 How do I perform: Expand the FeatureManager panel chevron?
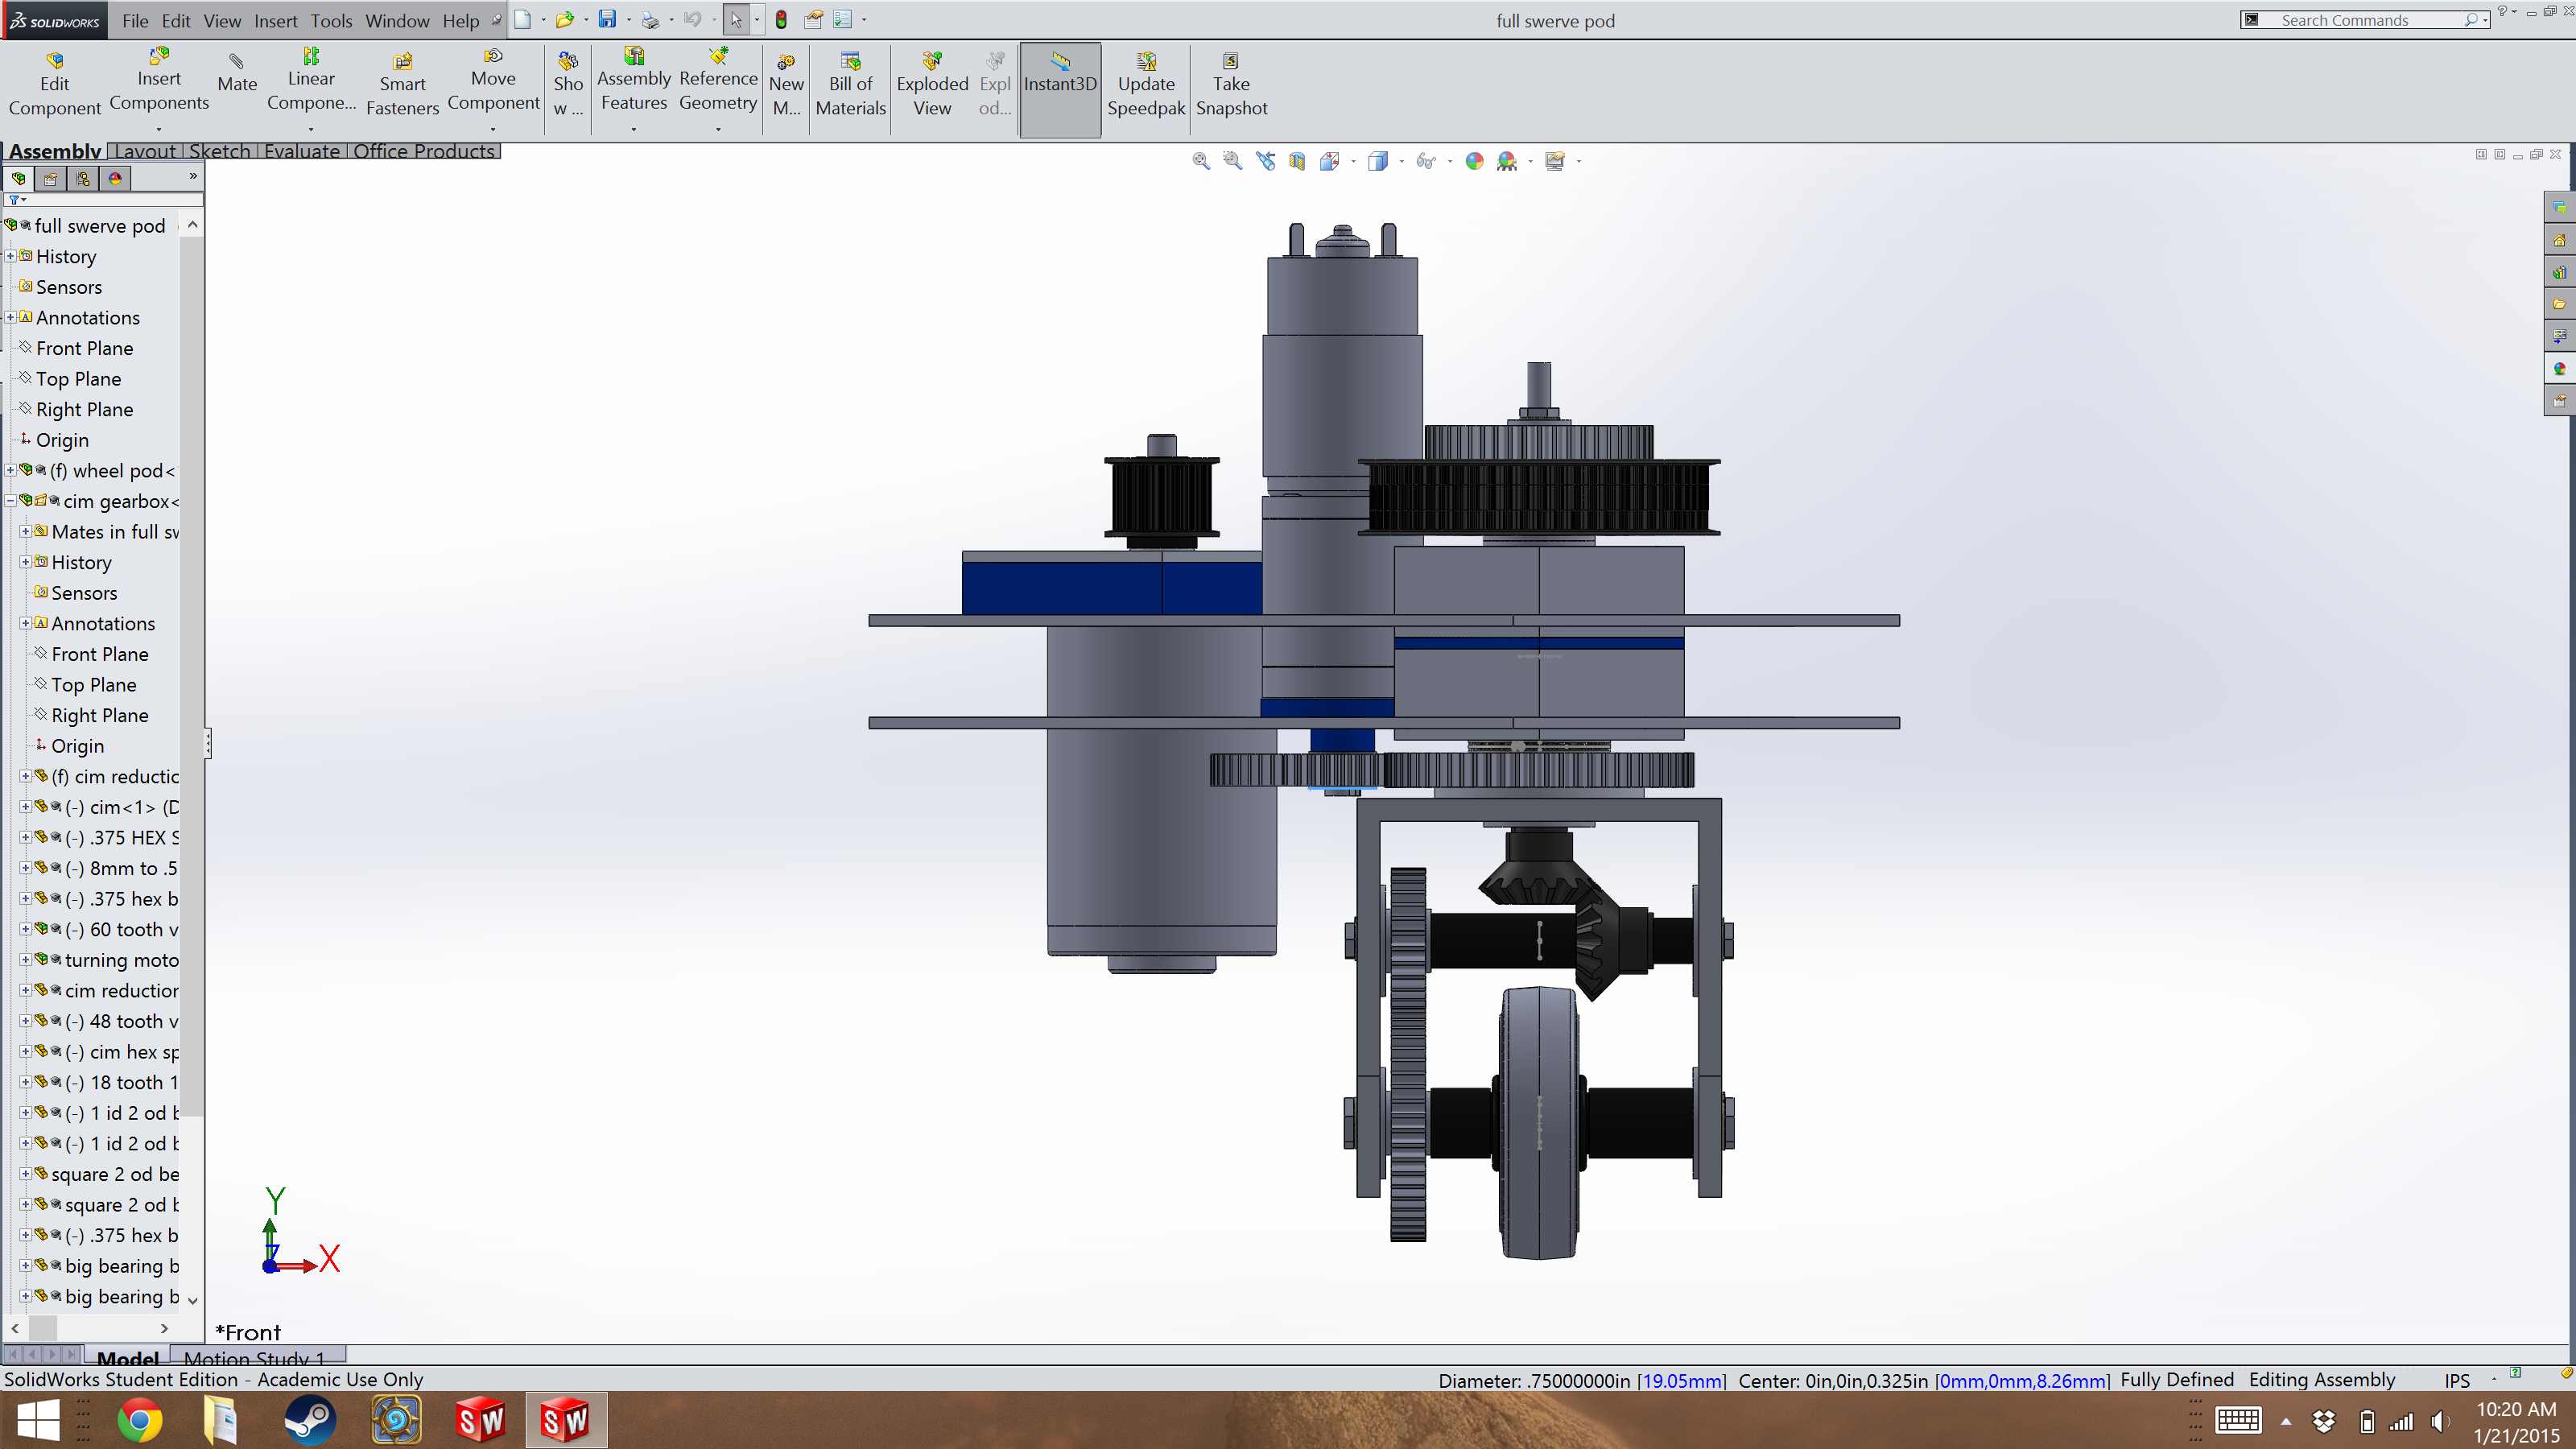pyautogui.click(x=193, y=176)
